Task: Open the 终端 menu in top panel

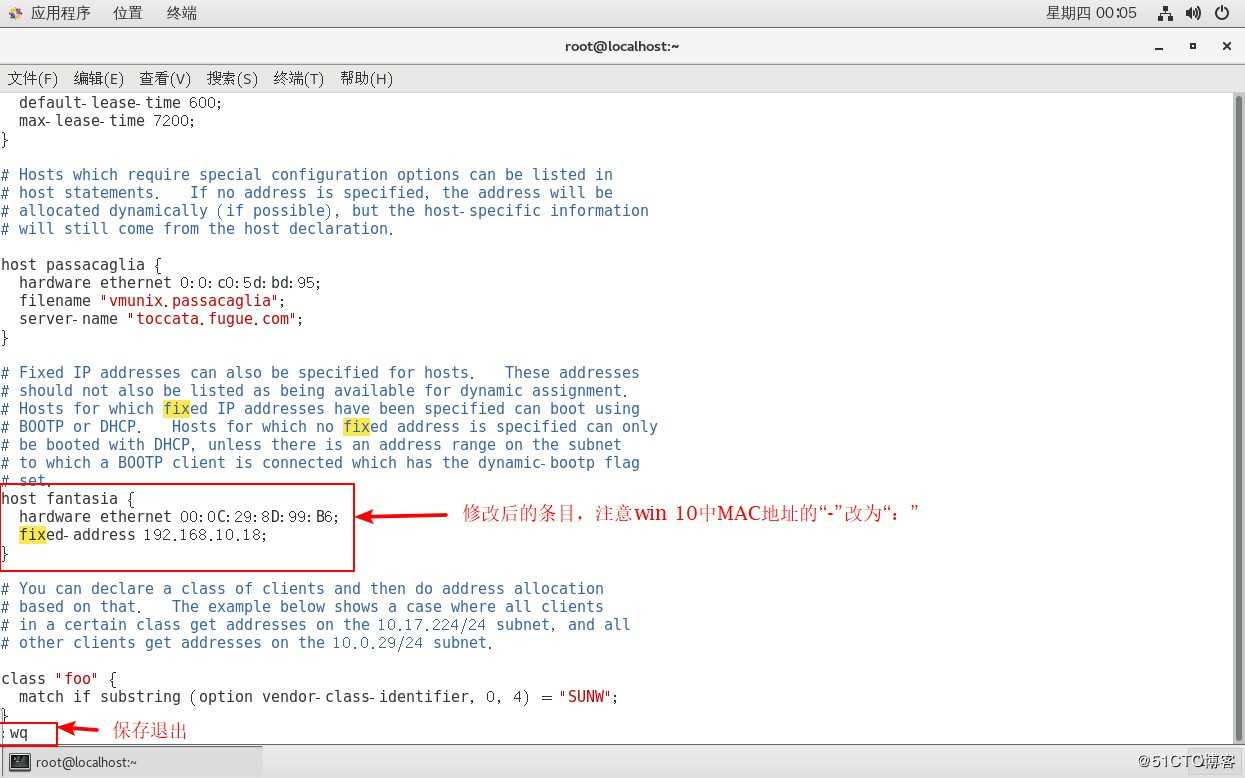Action: [181, 13]
